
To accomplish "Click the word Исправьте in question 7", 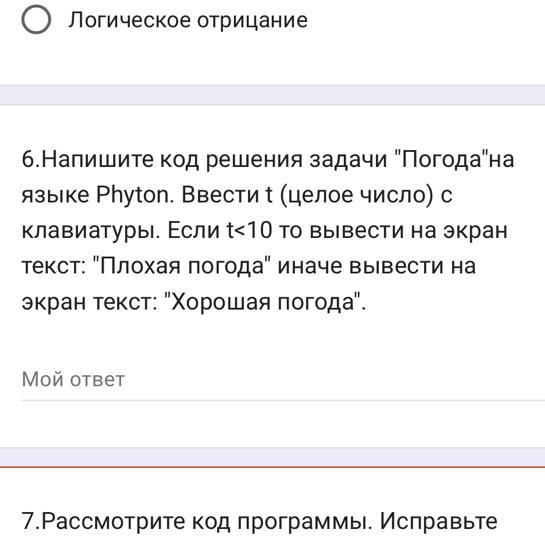I will pyautogui.click(x=438, y=521).
